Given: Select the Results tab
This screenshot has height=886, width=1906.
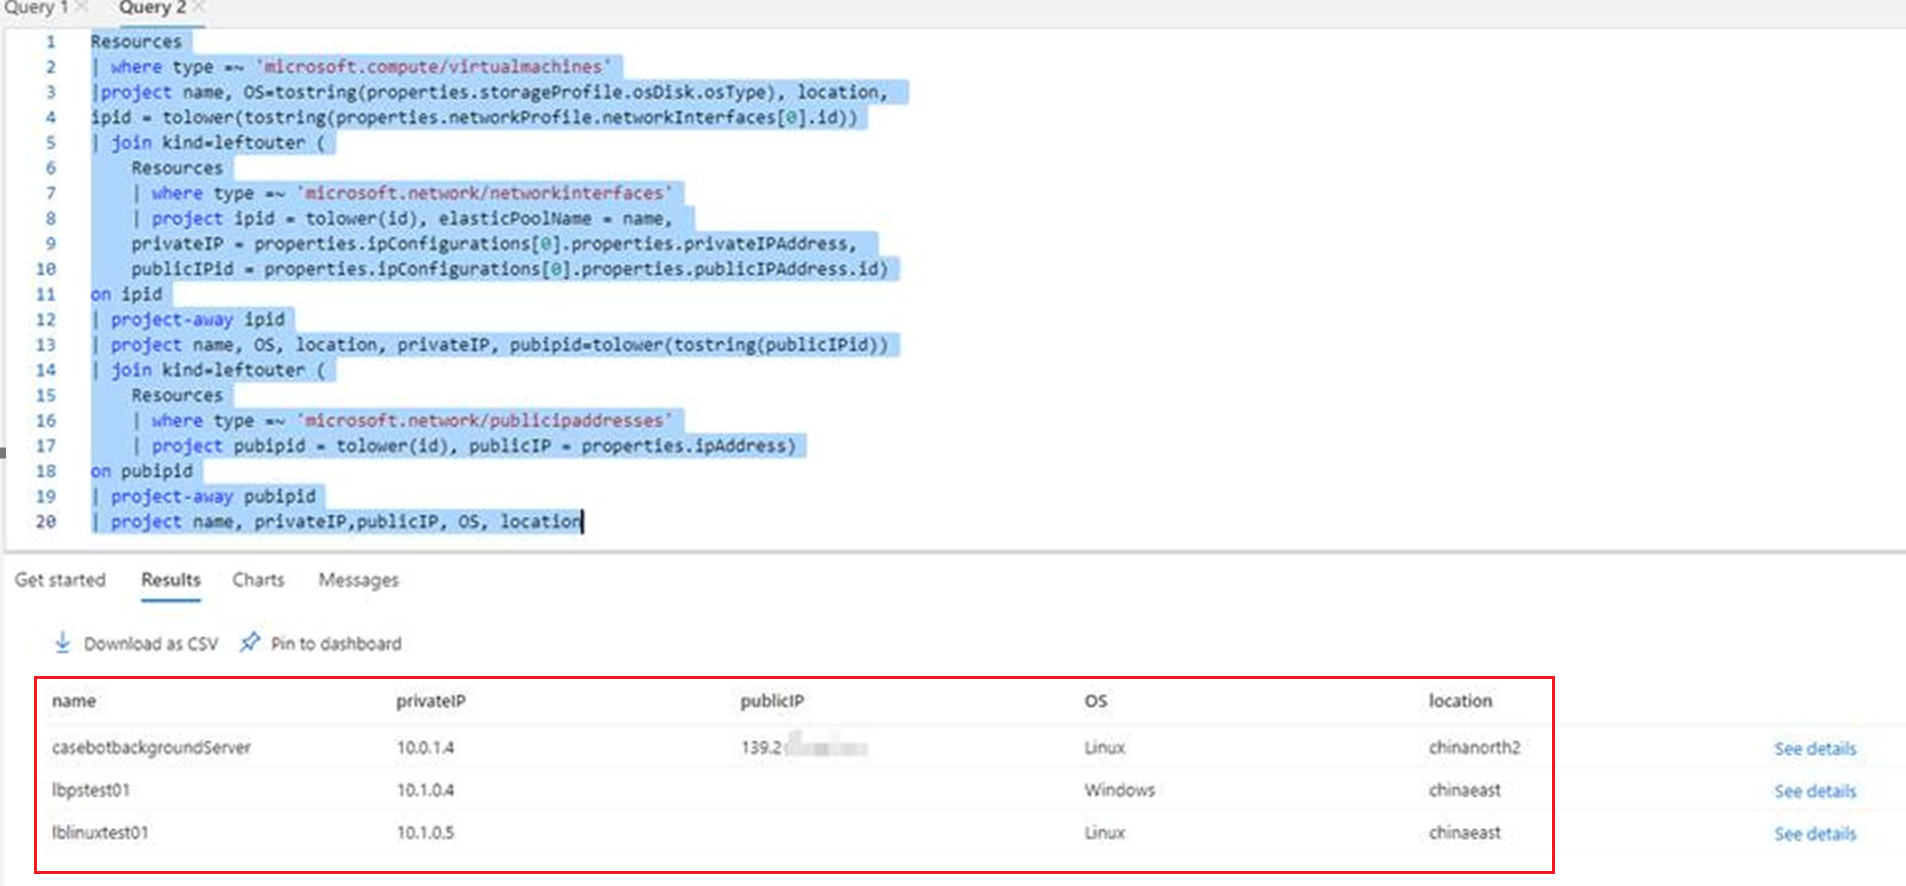Looking at the screenshot, I should tap(170, 580).
